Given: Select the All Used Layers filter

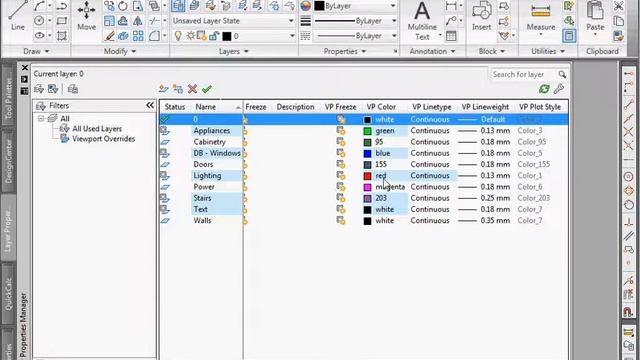Looking at the screenshot, I should tap(97, 129).
